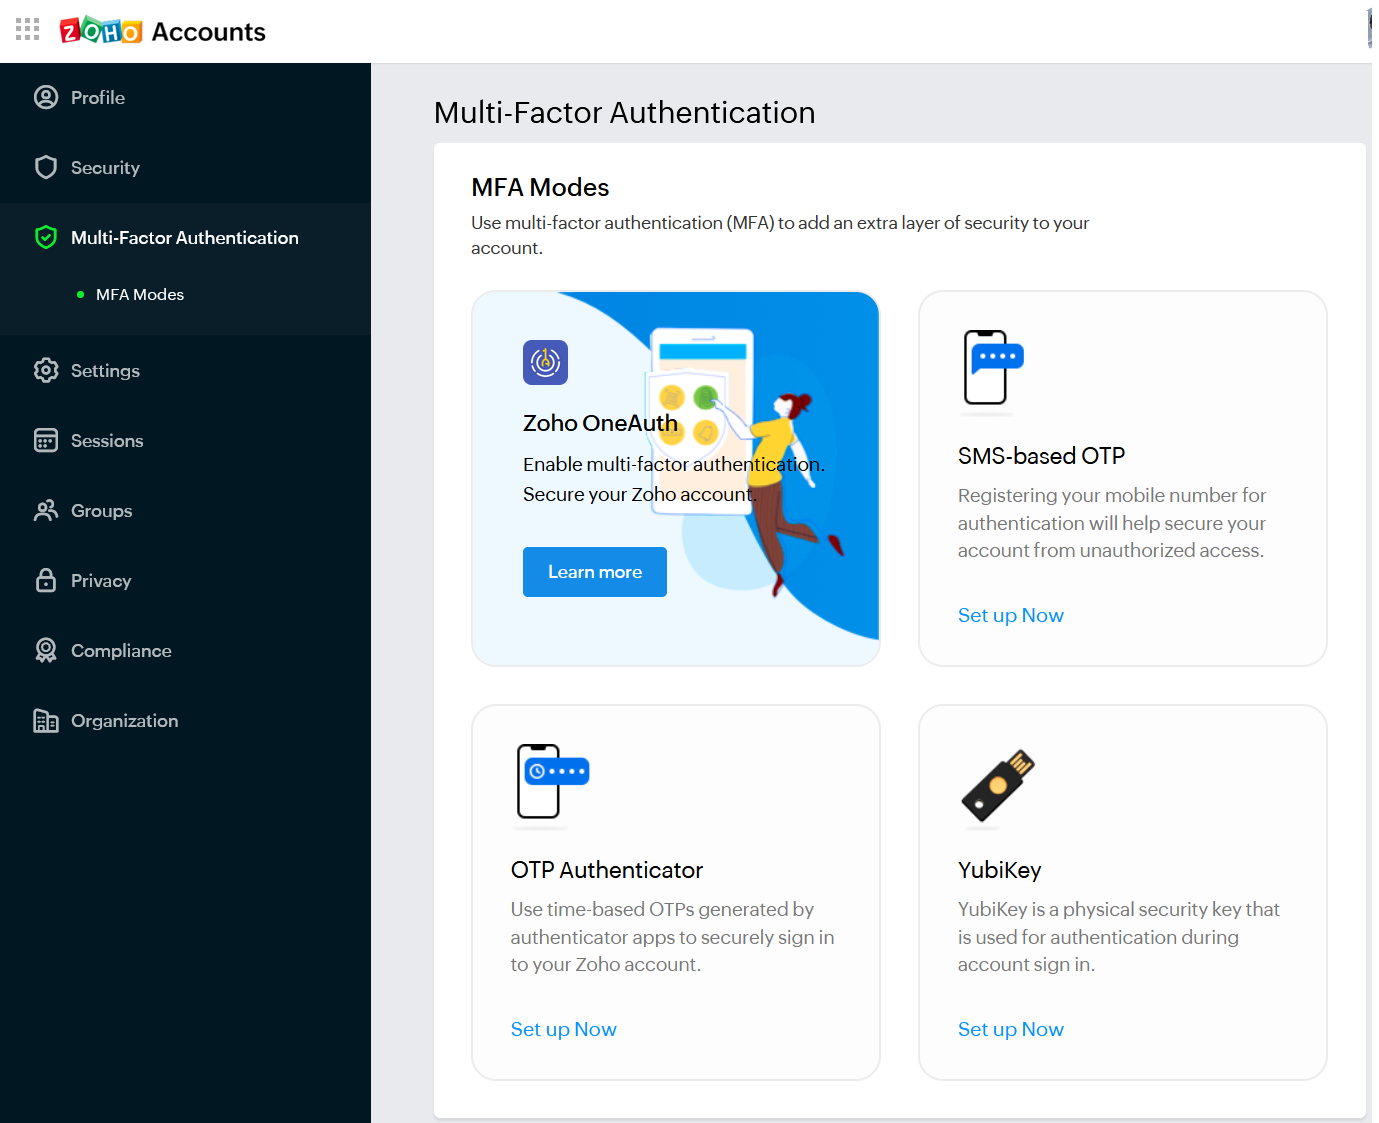Open the Organization building icon

pyautogui.click(x=46, y=720)
